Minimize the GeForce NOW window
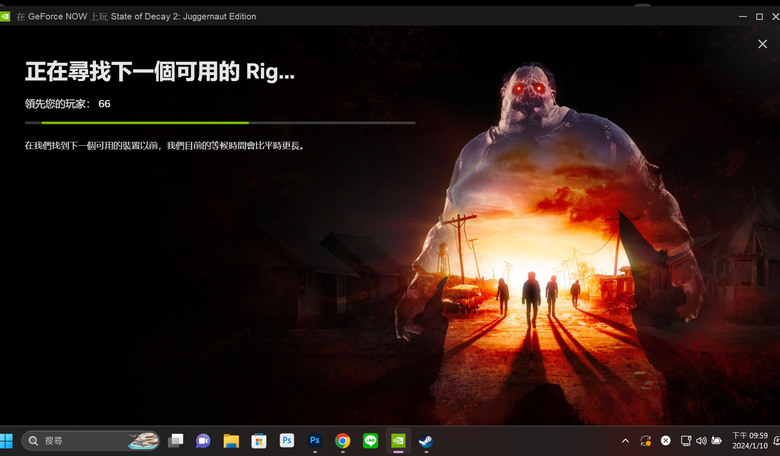The image size is (780, 456). (x=743, y=16)
